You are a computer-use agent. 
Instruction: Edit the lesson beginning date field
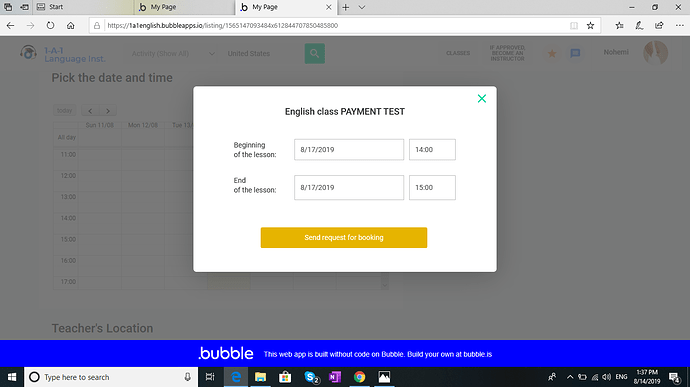(x=349, y=150)
